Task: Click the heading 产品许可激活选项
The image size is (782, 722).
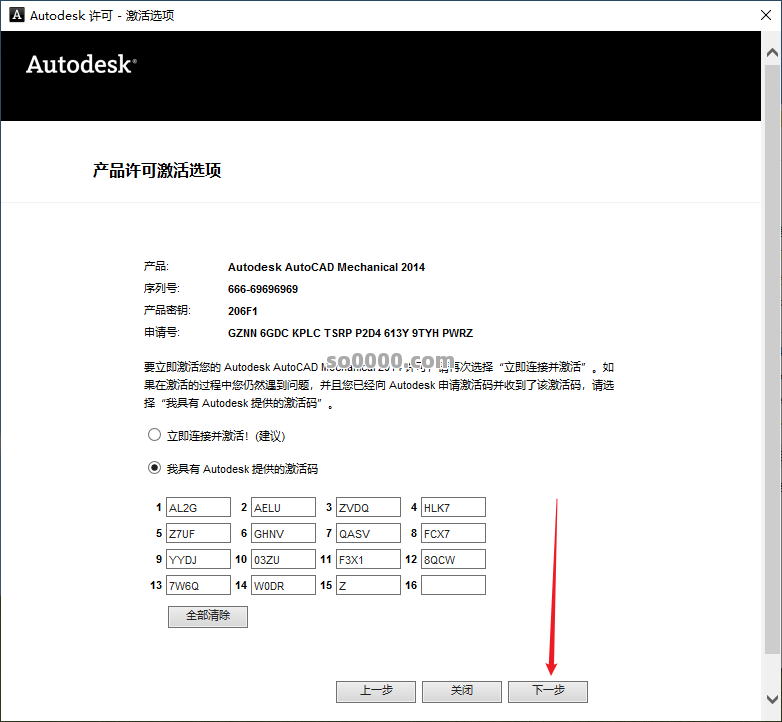Action: pyautogui.click(x=157, y=171)
